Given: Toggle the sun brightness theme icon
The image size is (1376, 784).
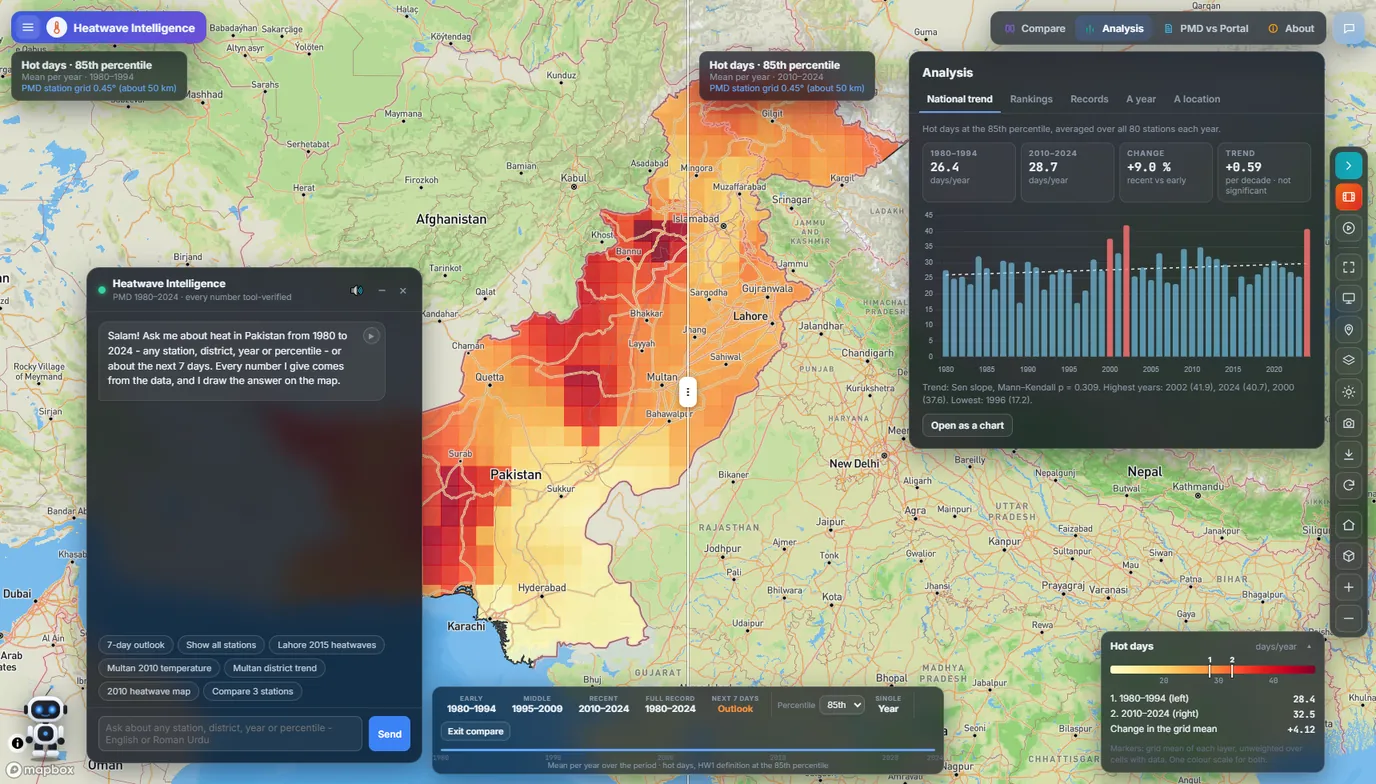Looking at the screenshot, I should [1348, 392].
